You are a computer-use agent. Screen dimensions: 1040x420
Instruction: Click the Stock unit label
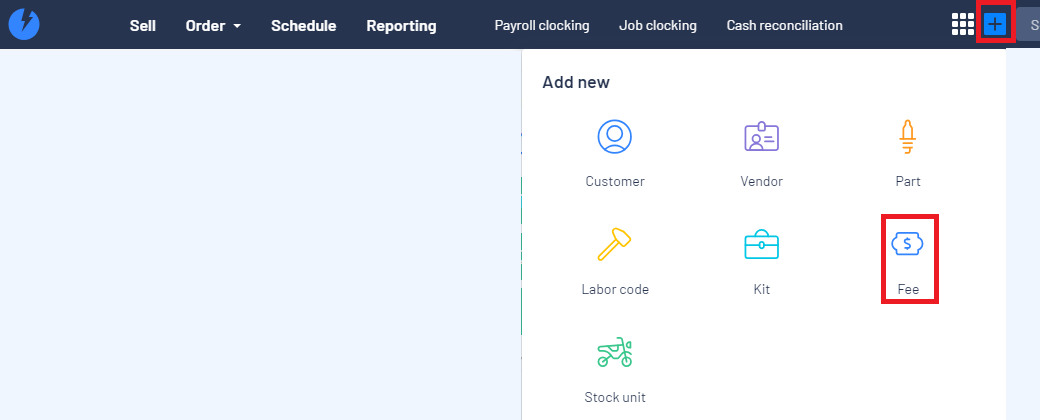(x=615, y=397)
